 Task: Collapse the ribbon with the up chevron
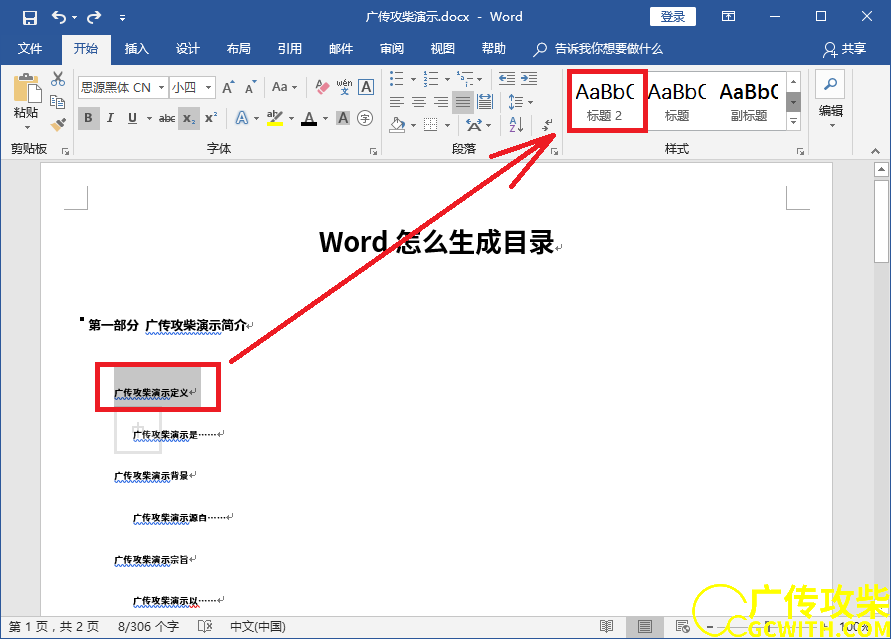(x=875, y=151)
